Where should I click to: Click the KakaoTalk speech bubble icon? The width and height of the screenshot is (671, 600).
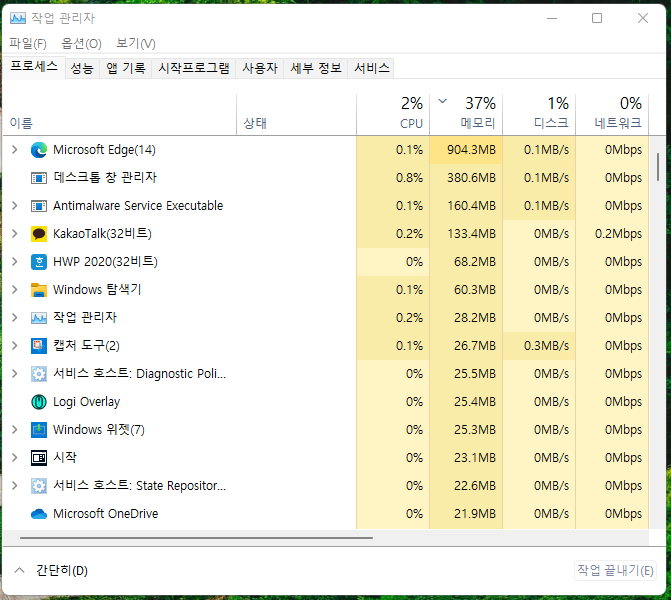point(39,234)
